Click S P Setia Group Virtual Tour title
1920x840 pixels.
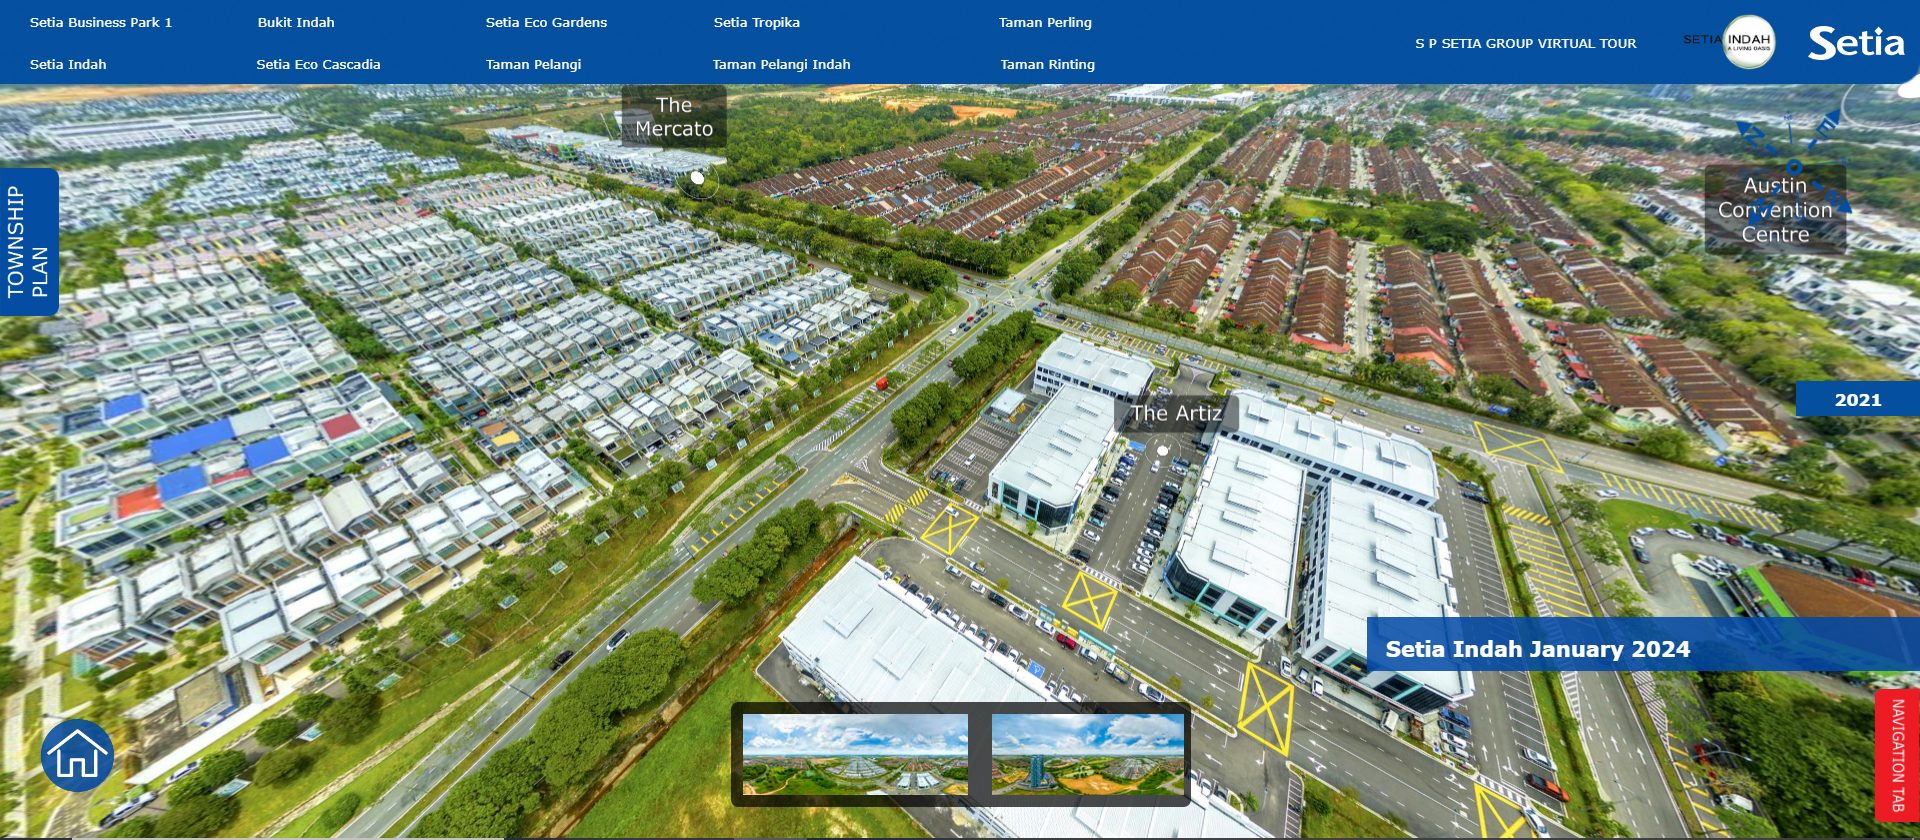click(x=1525, y=43)
